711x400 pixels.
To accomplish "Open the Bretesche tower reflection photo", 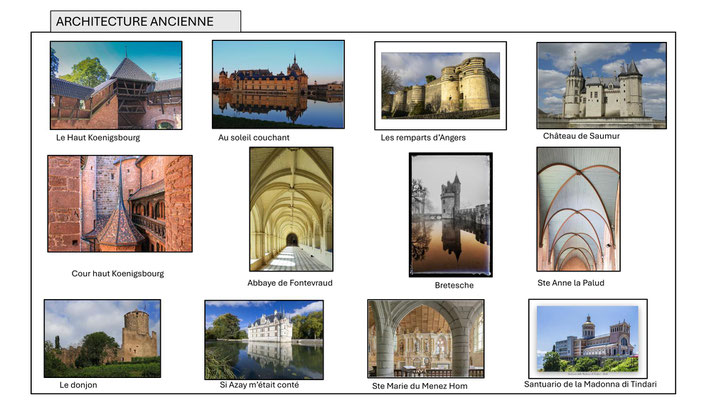I will click(x=451, y=215).
